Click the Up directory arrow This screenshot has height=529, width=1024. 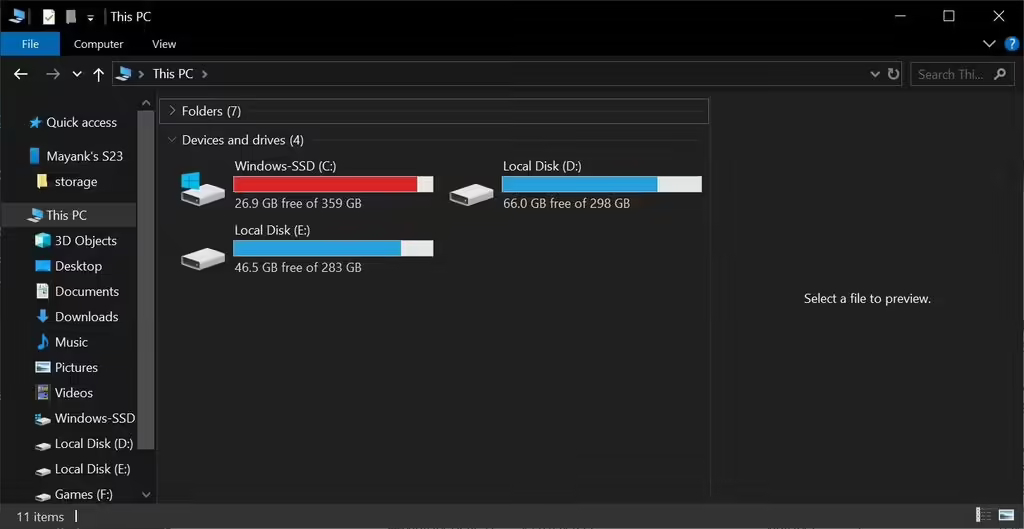(x=98, y=74)
